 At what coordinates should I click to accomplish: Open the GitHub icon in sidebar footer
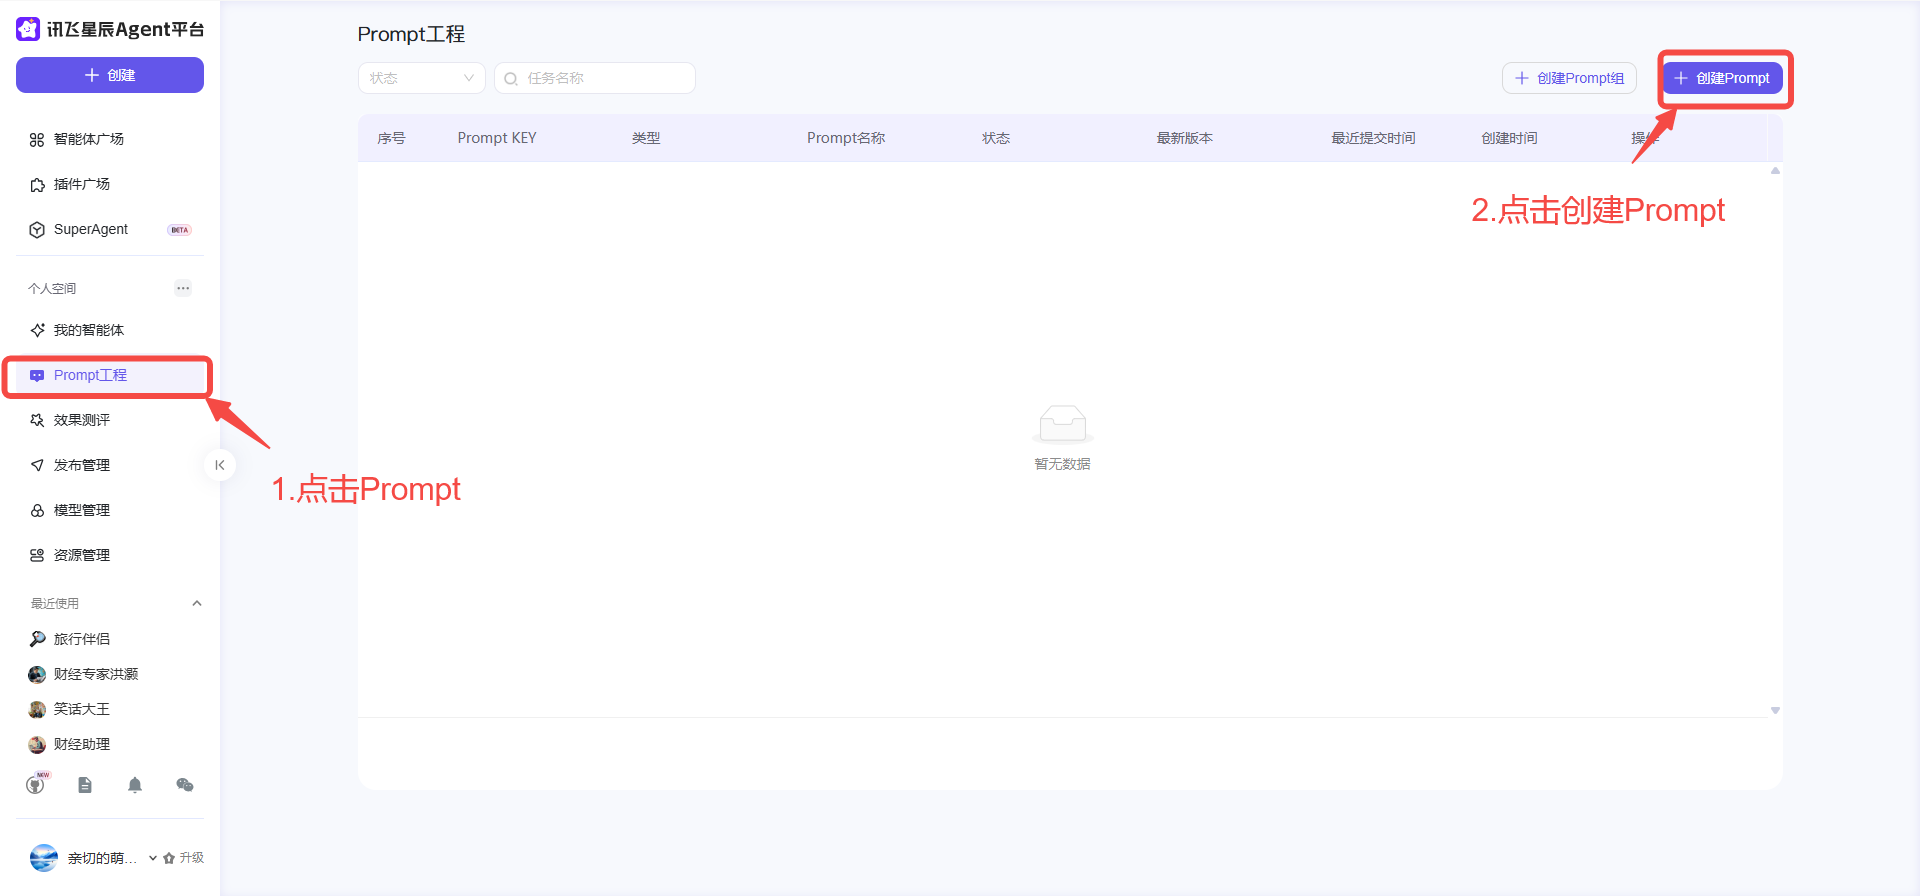pyautogui.click(x=36, y=785)
